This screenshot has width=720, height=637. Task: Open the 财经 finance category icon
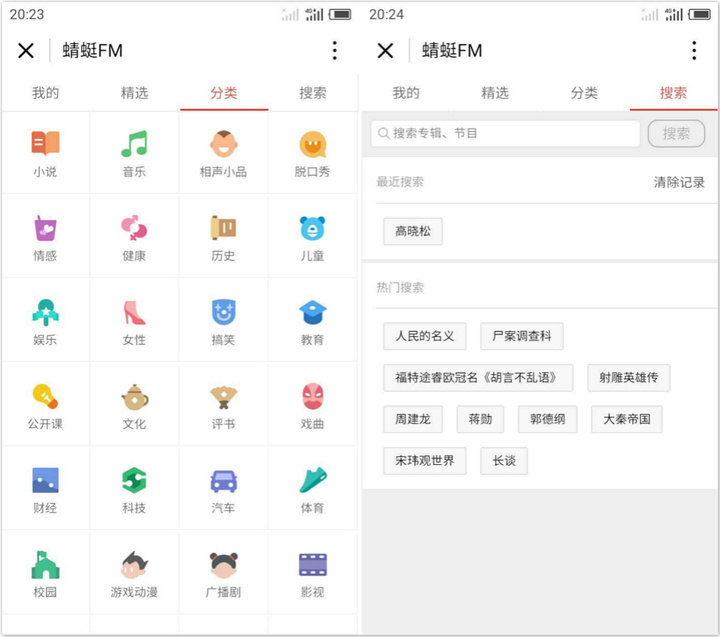[45, 480]
